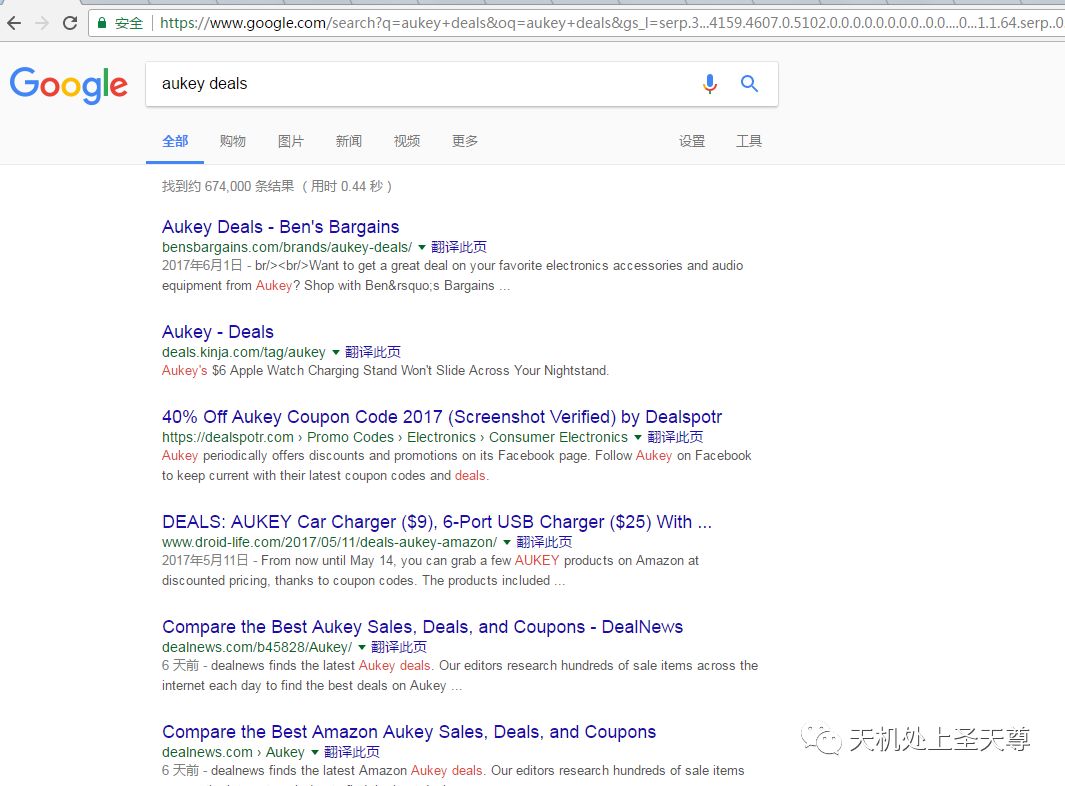Switch to the 图片 tab
The image size is (1065, 786).
click(x=291, y=141)
